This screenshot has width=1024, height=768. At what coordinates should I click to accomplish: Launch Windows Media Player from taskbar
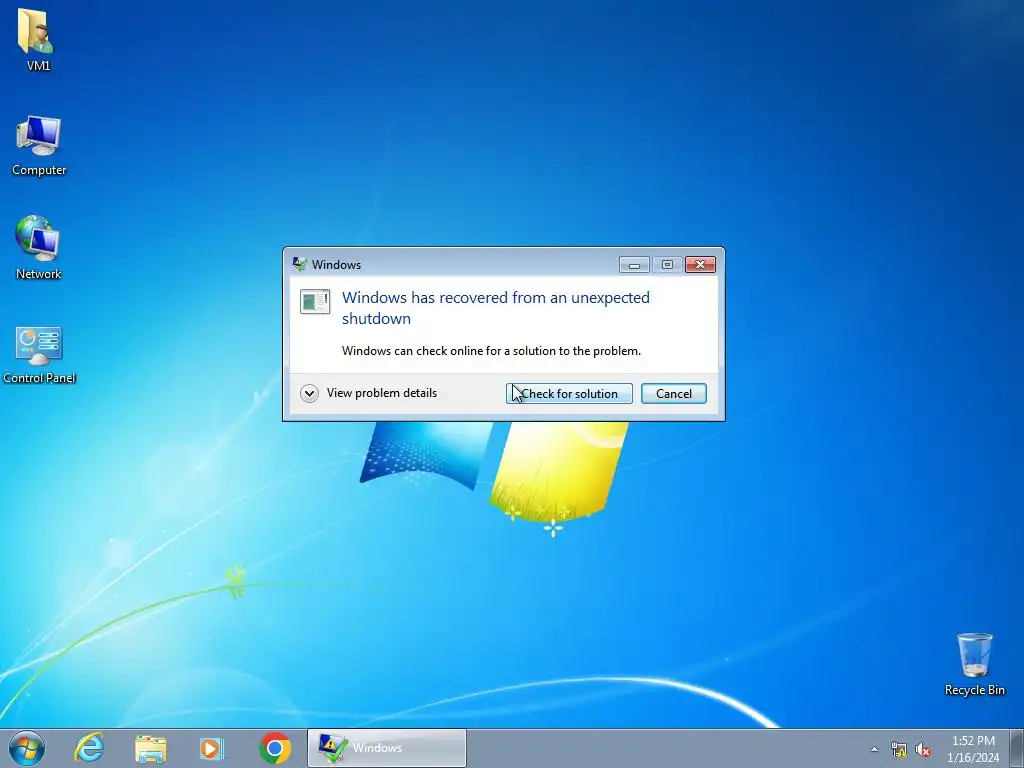[x=212, y=748]
